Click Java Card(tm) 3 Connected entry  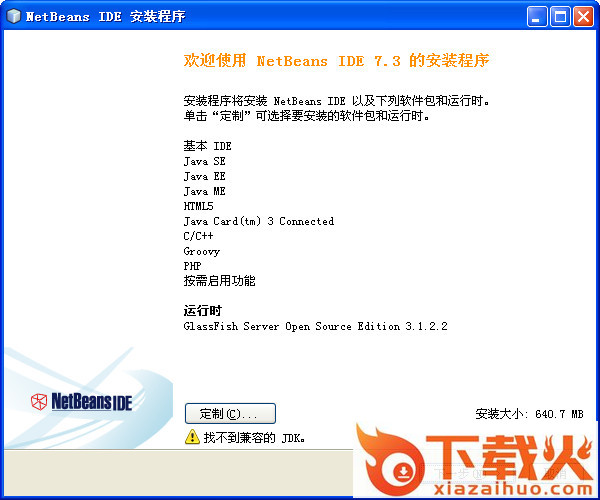point(259,221)
